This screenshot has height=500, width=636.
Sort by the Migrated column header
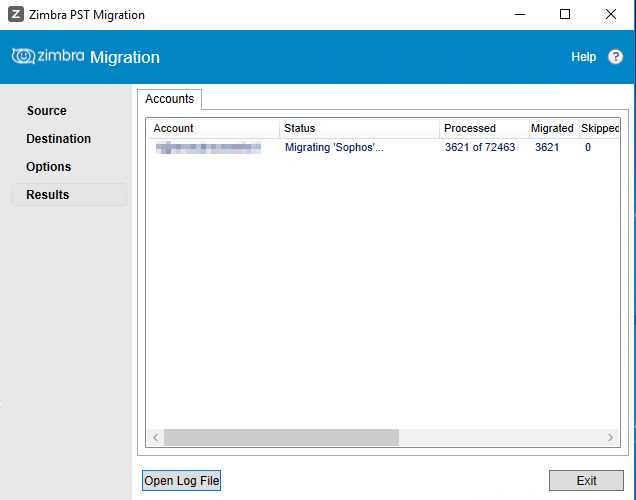[x=554, y=128]
